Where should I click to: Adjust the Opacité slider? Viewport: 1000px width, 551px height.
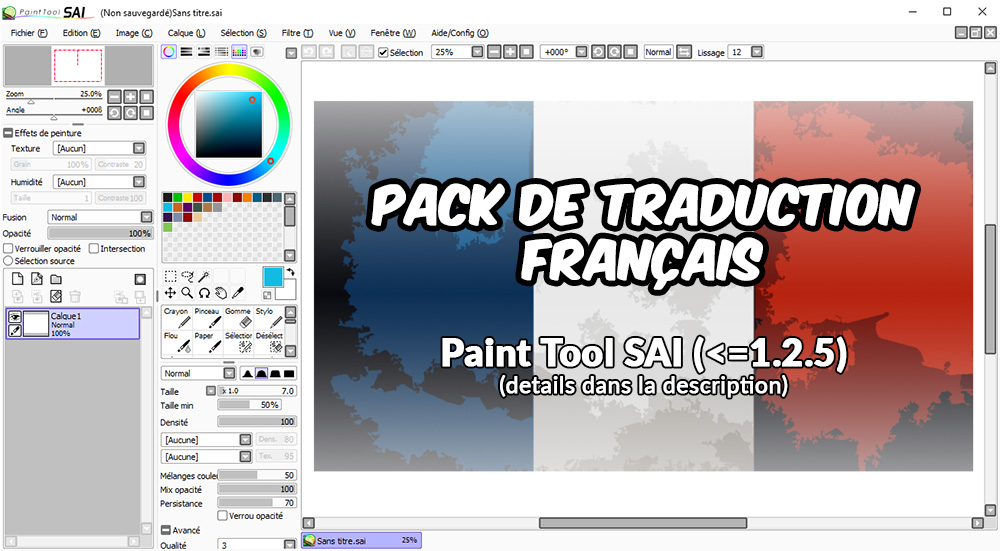click(101, 233)
